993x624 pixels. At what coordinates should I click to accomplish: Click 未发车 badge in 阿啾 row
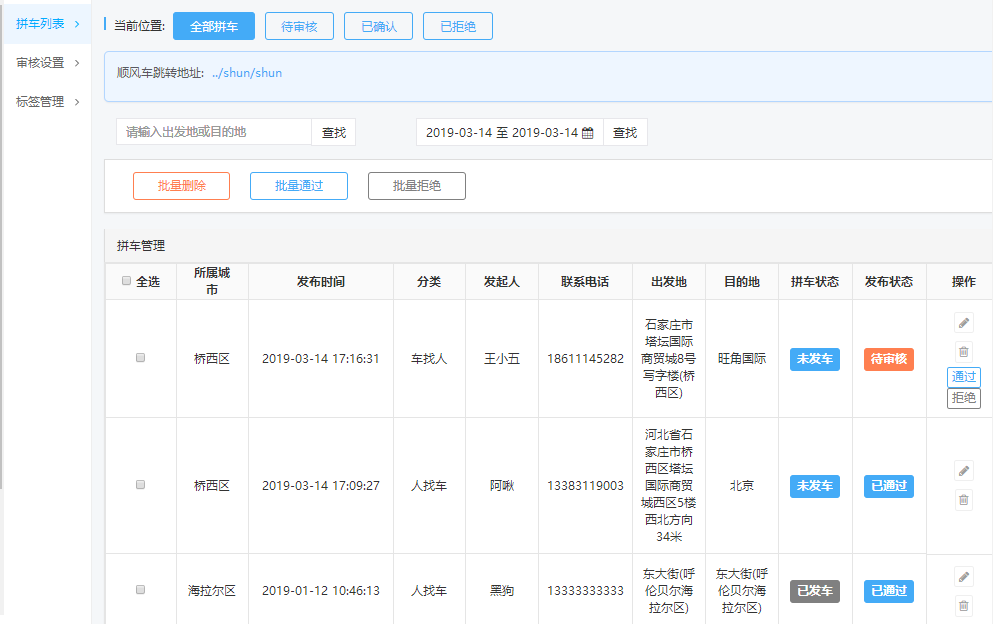[x=814, y=486]
